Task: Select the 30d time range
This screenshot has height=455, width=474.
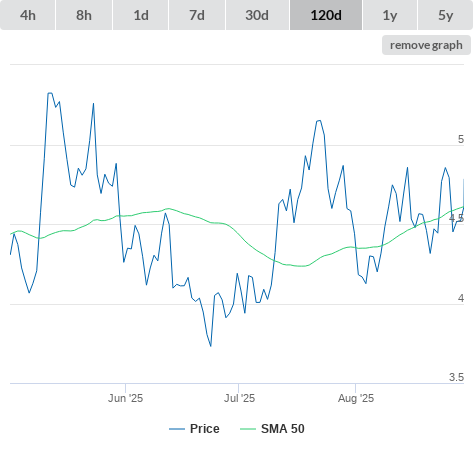Action: click(x=257, y=15)
